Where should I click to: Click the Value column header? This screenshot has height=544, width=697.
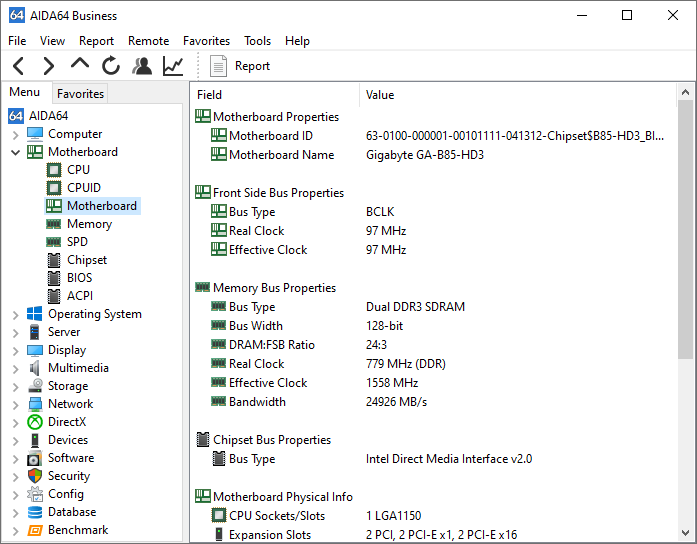point(380,95)
